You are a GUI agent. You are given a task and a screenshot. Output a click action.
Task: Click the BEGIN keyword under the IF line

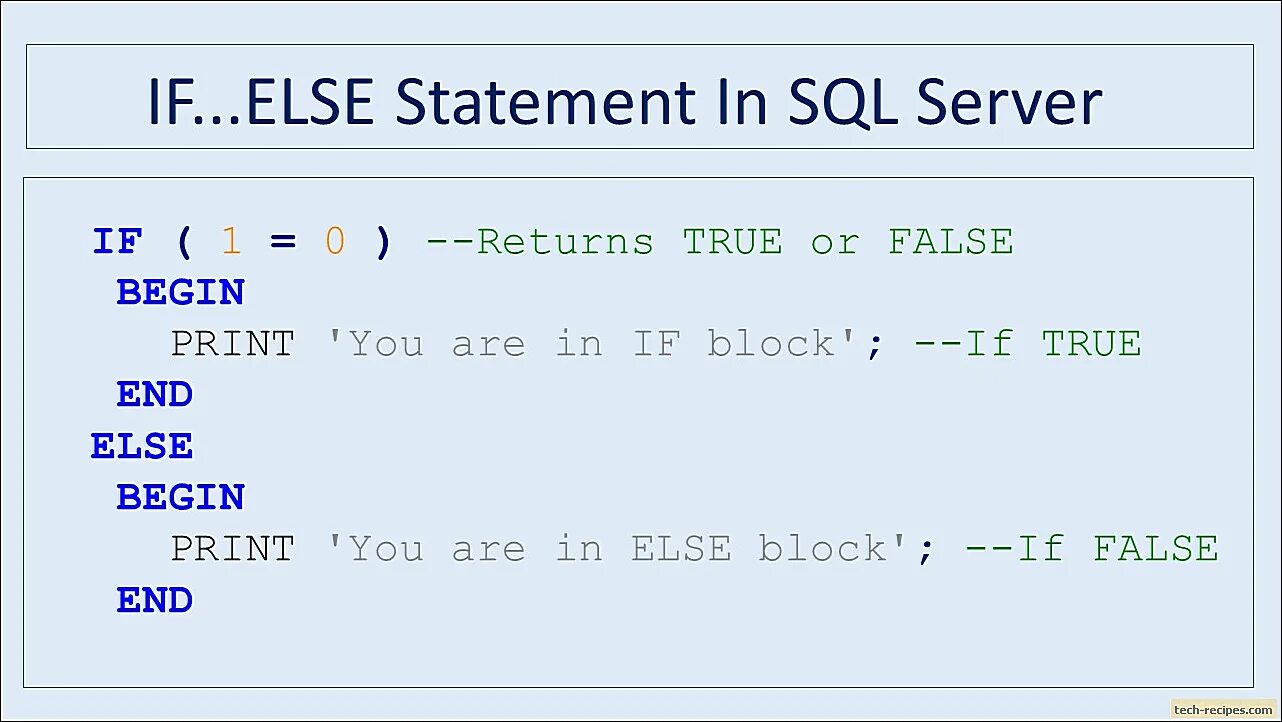point(180,293)
